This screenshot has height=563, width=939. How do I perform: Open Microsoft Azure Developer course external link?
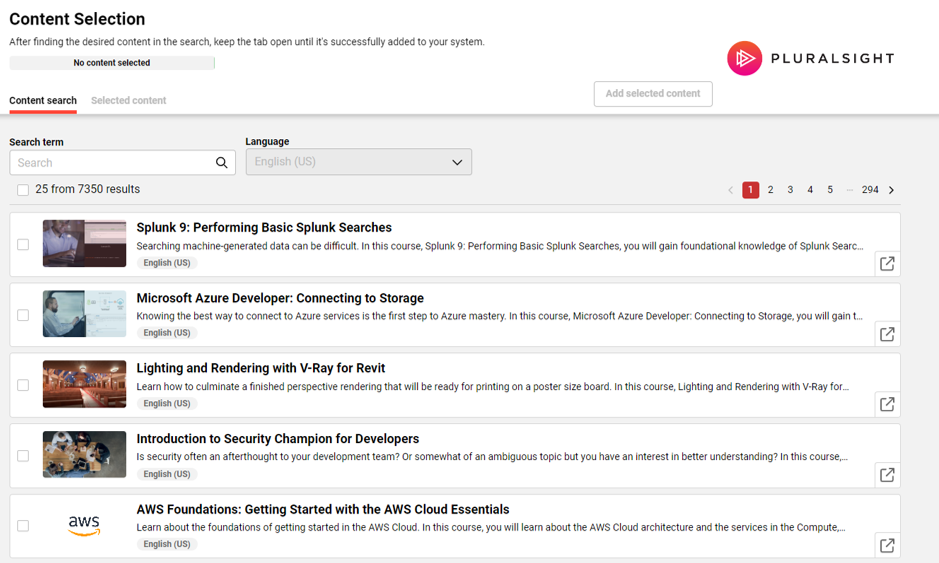click(x=887, y=334)
